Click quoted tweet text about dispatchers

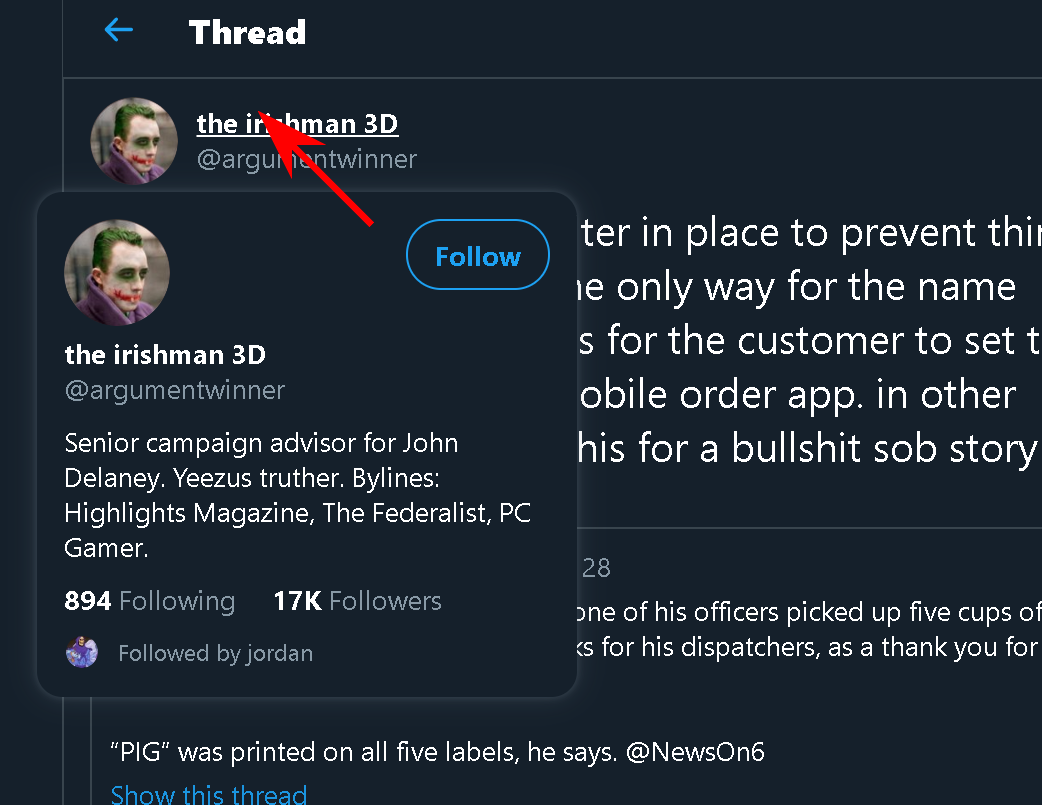800,647
